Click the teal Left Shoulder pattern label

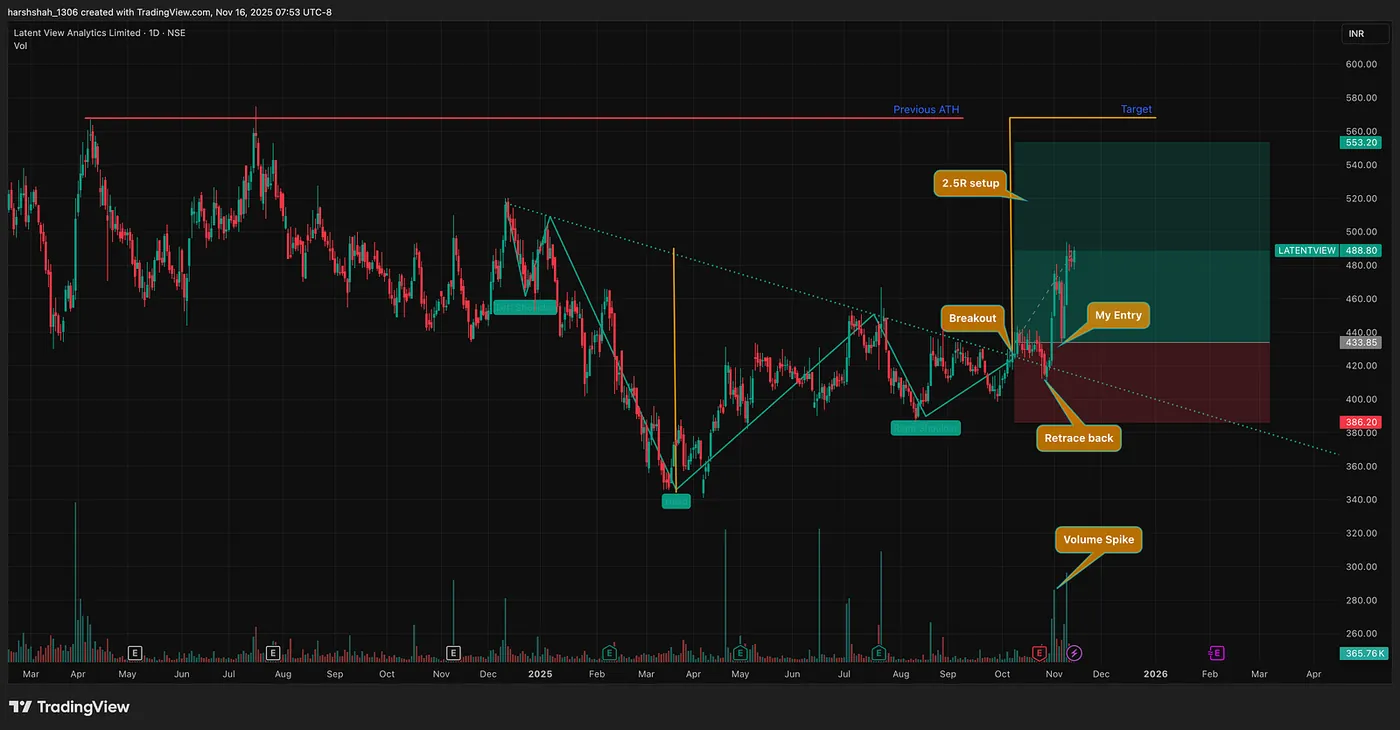pyautogui.click(x=524, y=308)
